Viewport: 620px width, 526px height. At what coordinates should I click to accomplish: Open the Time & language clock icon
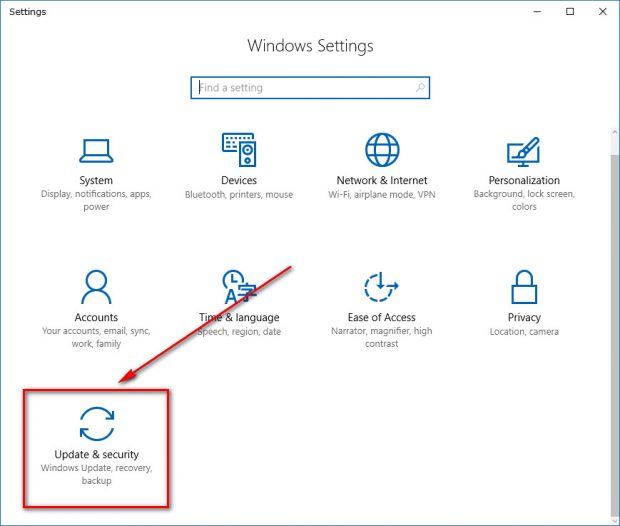pos(239,287)
